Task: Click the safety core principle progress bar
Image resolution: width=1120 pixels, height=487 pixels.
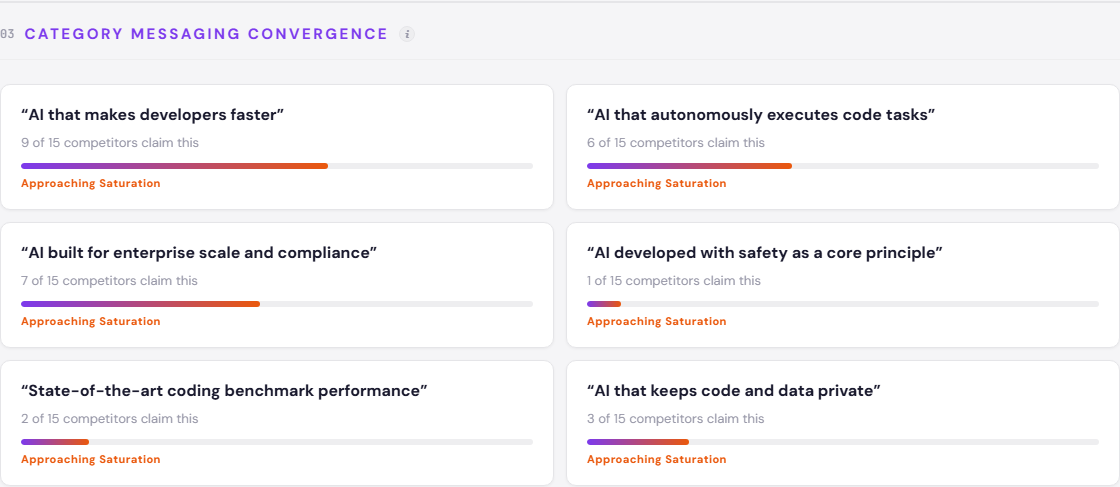Action: [x=842, y=304]
